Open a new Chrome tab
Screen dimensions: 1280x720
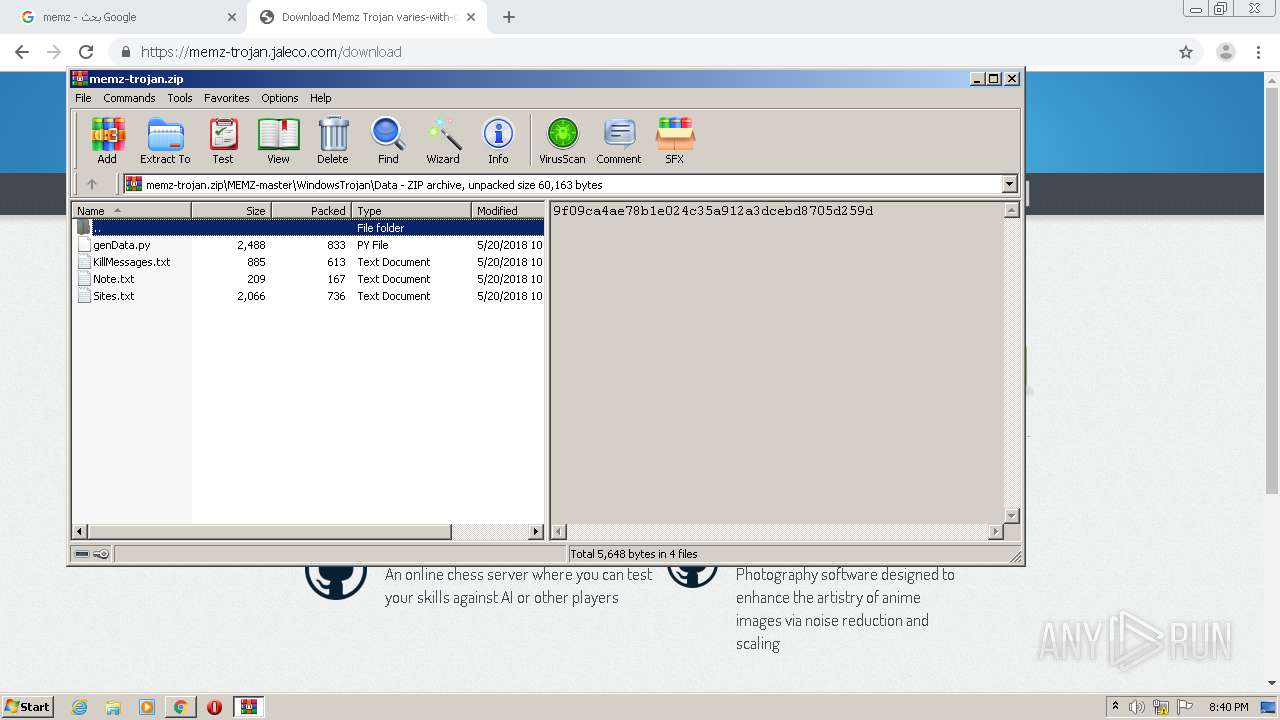509,17
